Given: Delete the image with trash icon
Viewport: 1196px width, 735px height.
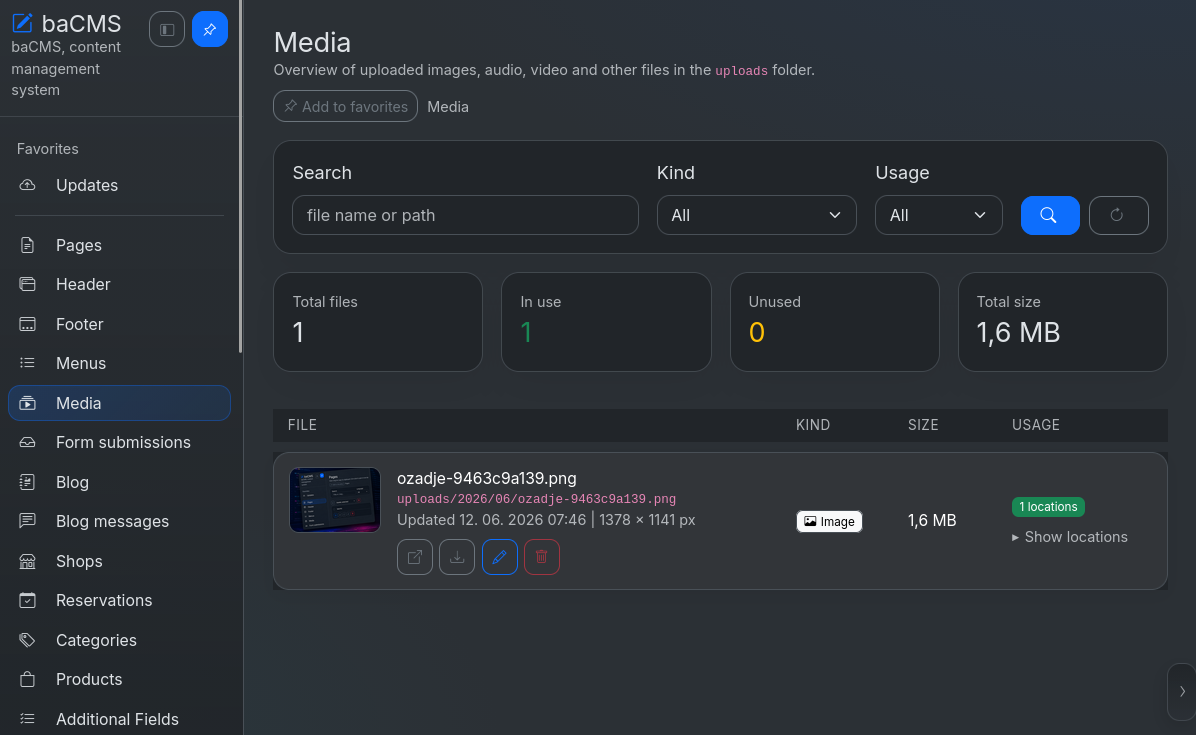Looking at the screenshot, I should click(542, 557).
